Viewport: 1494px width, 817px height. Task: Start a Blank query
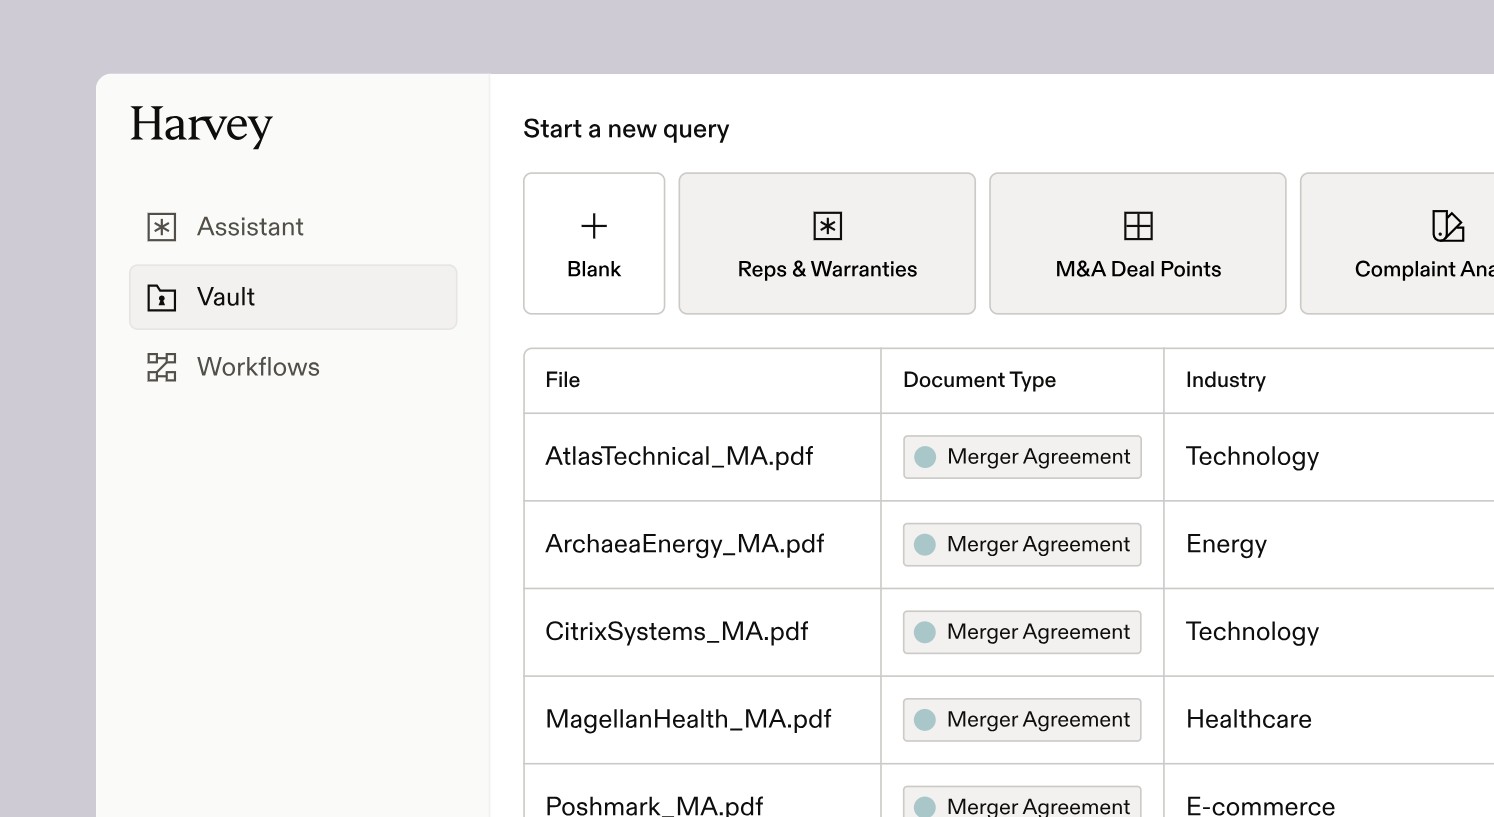(594, 244)
